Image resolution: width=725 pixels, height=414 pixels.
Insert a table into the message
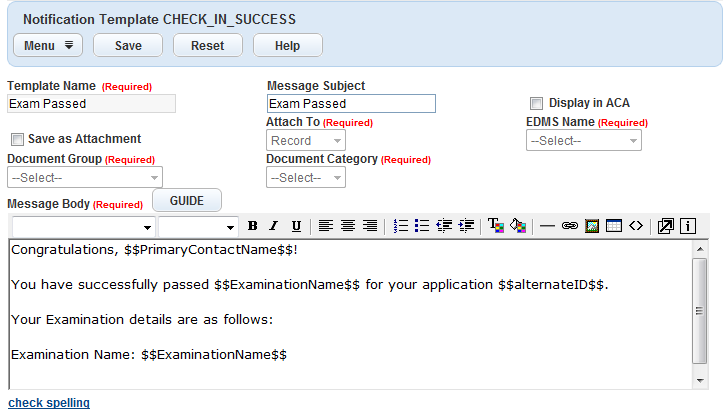(613, 226)
